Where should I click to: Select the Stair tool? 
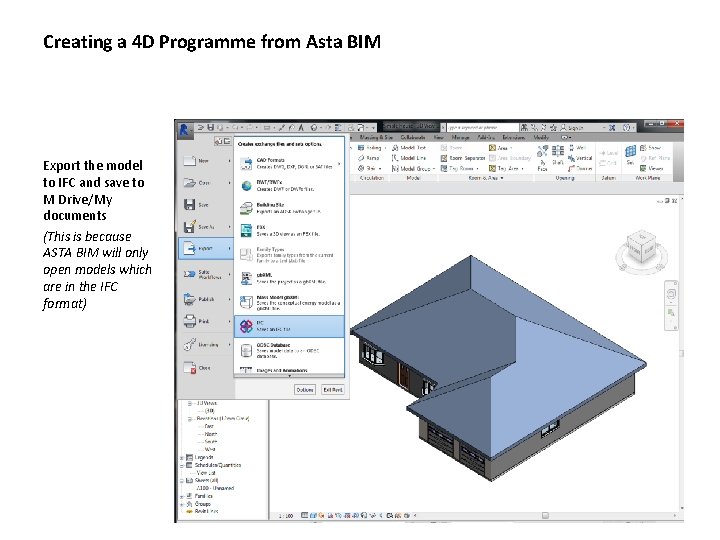(370, 169)
